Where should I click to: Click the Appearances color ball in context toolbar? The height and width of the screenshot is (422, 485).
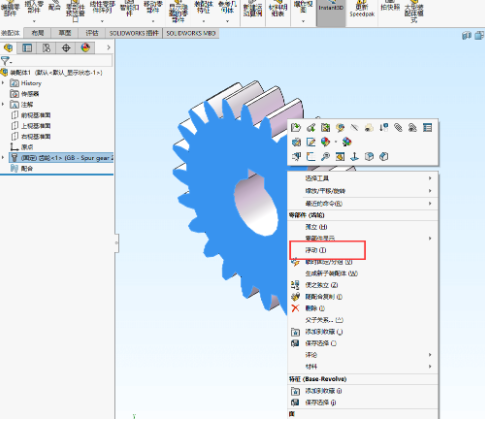[325, 142]
